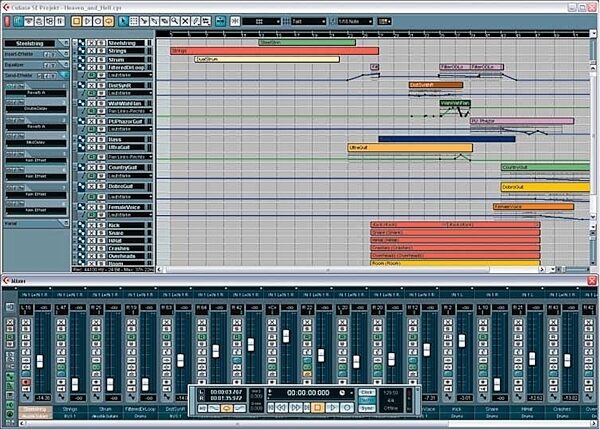Click the Play button on the transport panel
600x430 pixels.
click(333, 408)
